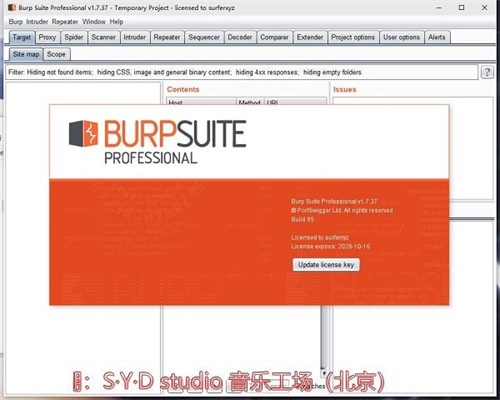Open the Burp menu
The image size is (500, 400).
click(x=15, y=22)
